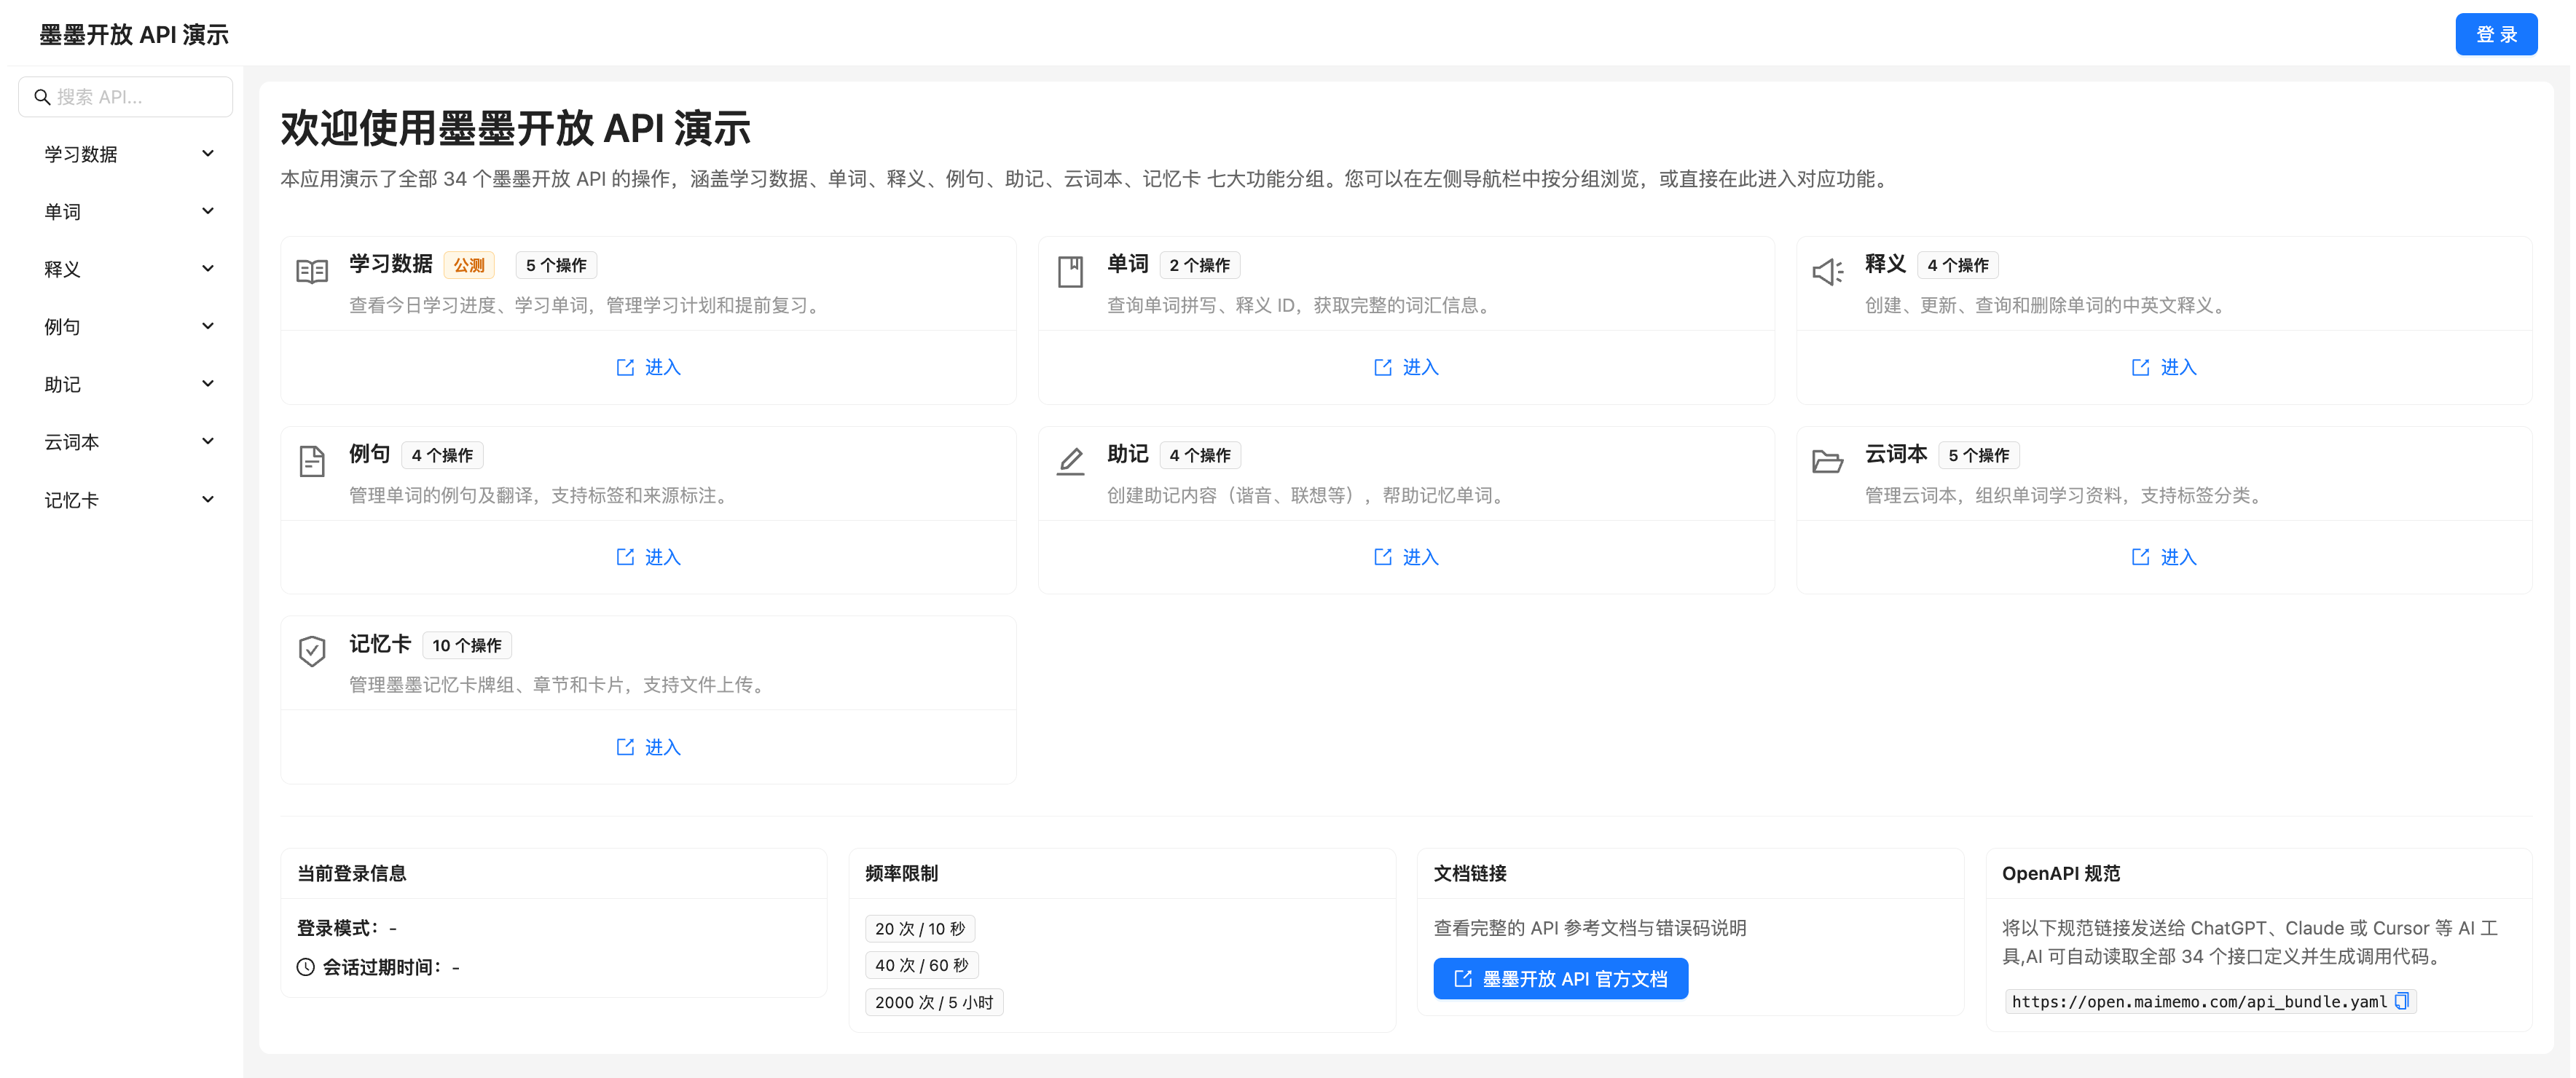Click 进入 on the 学习数据 card
2576x1078 pixels.
pyautogui.click(x=648, y=367)
